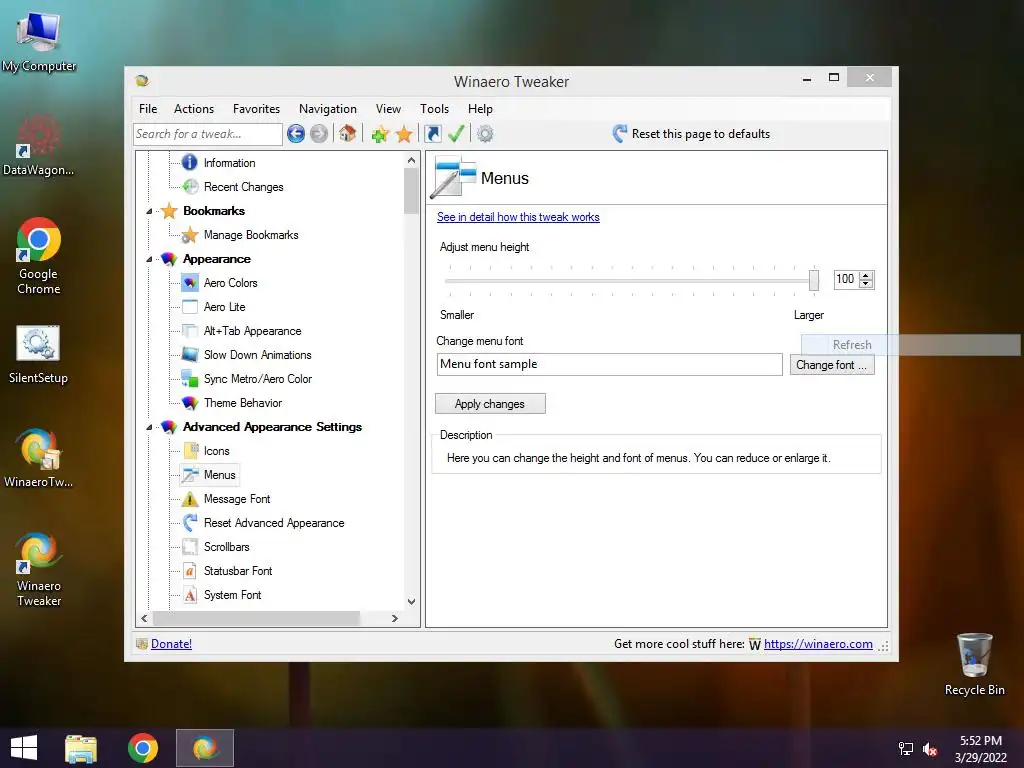Click tree scrollbar down arrow
Screen dimensions: 1024x768
(411, 601)
